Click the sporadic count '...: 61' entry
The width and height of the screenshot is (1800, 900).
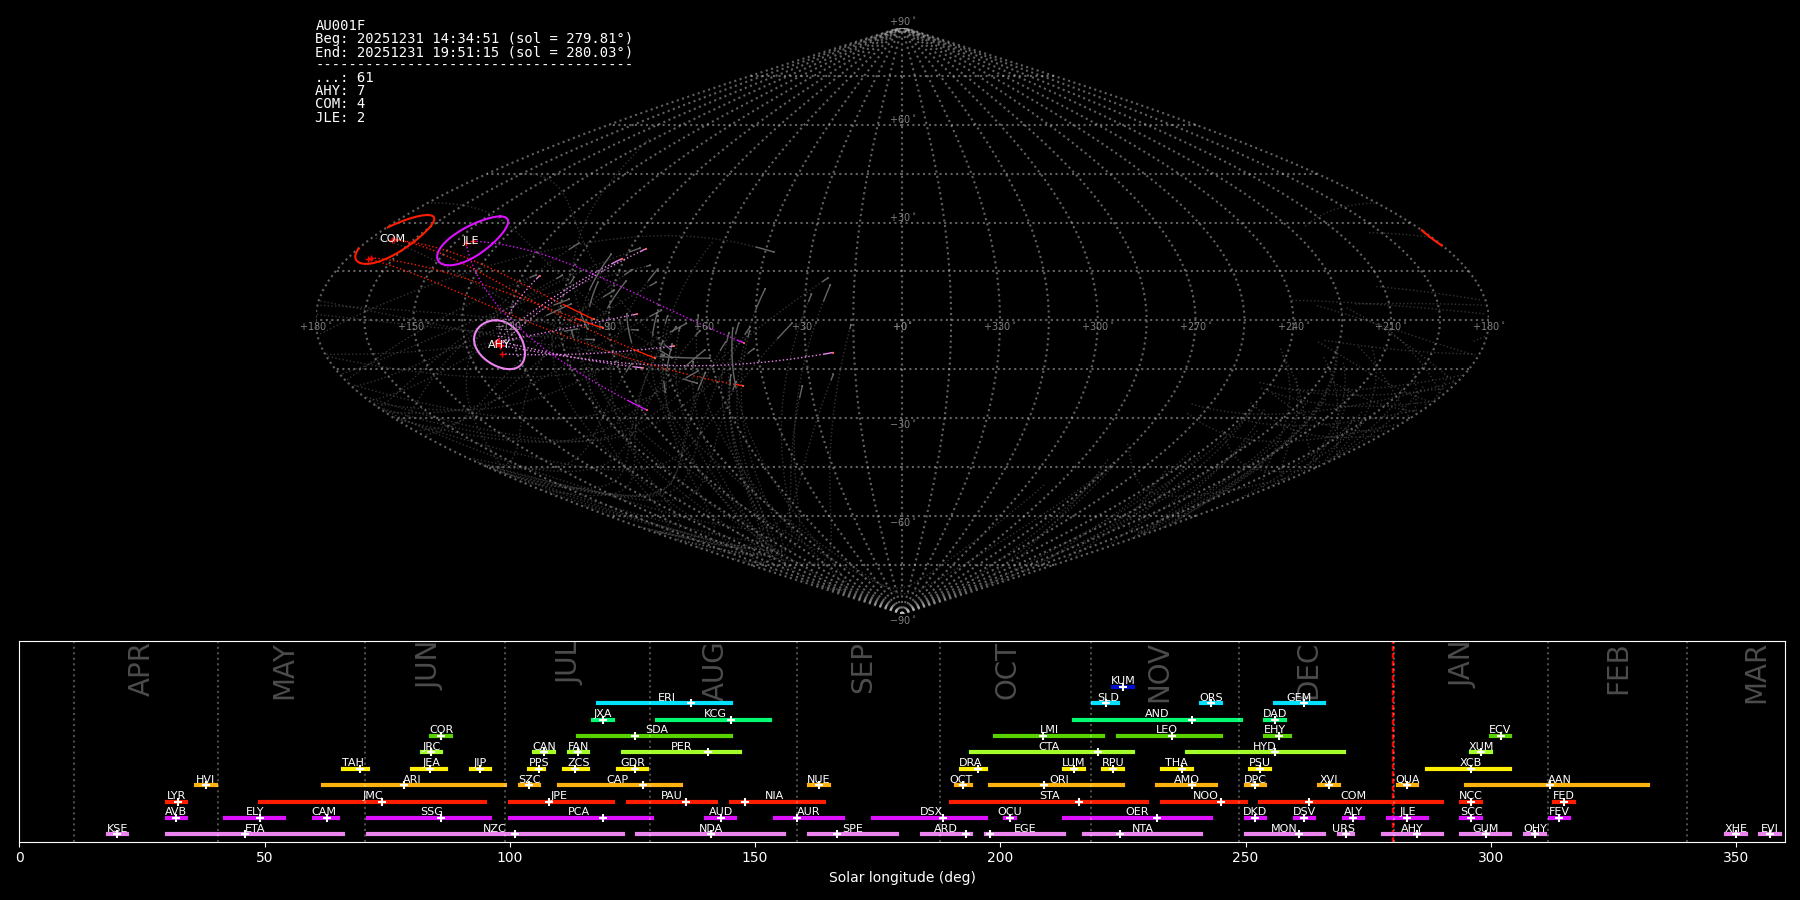pos(344,78)
